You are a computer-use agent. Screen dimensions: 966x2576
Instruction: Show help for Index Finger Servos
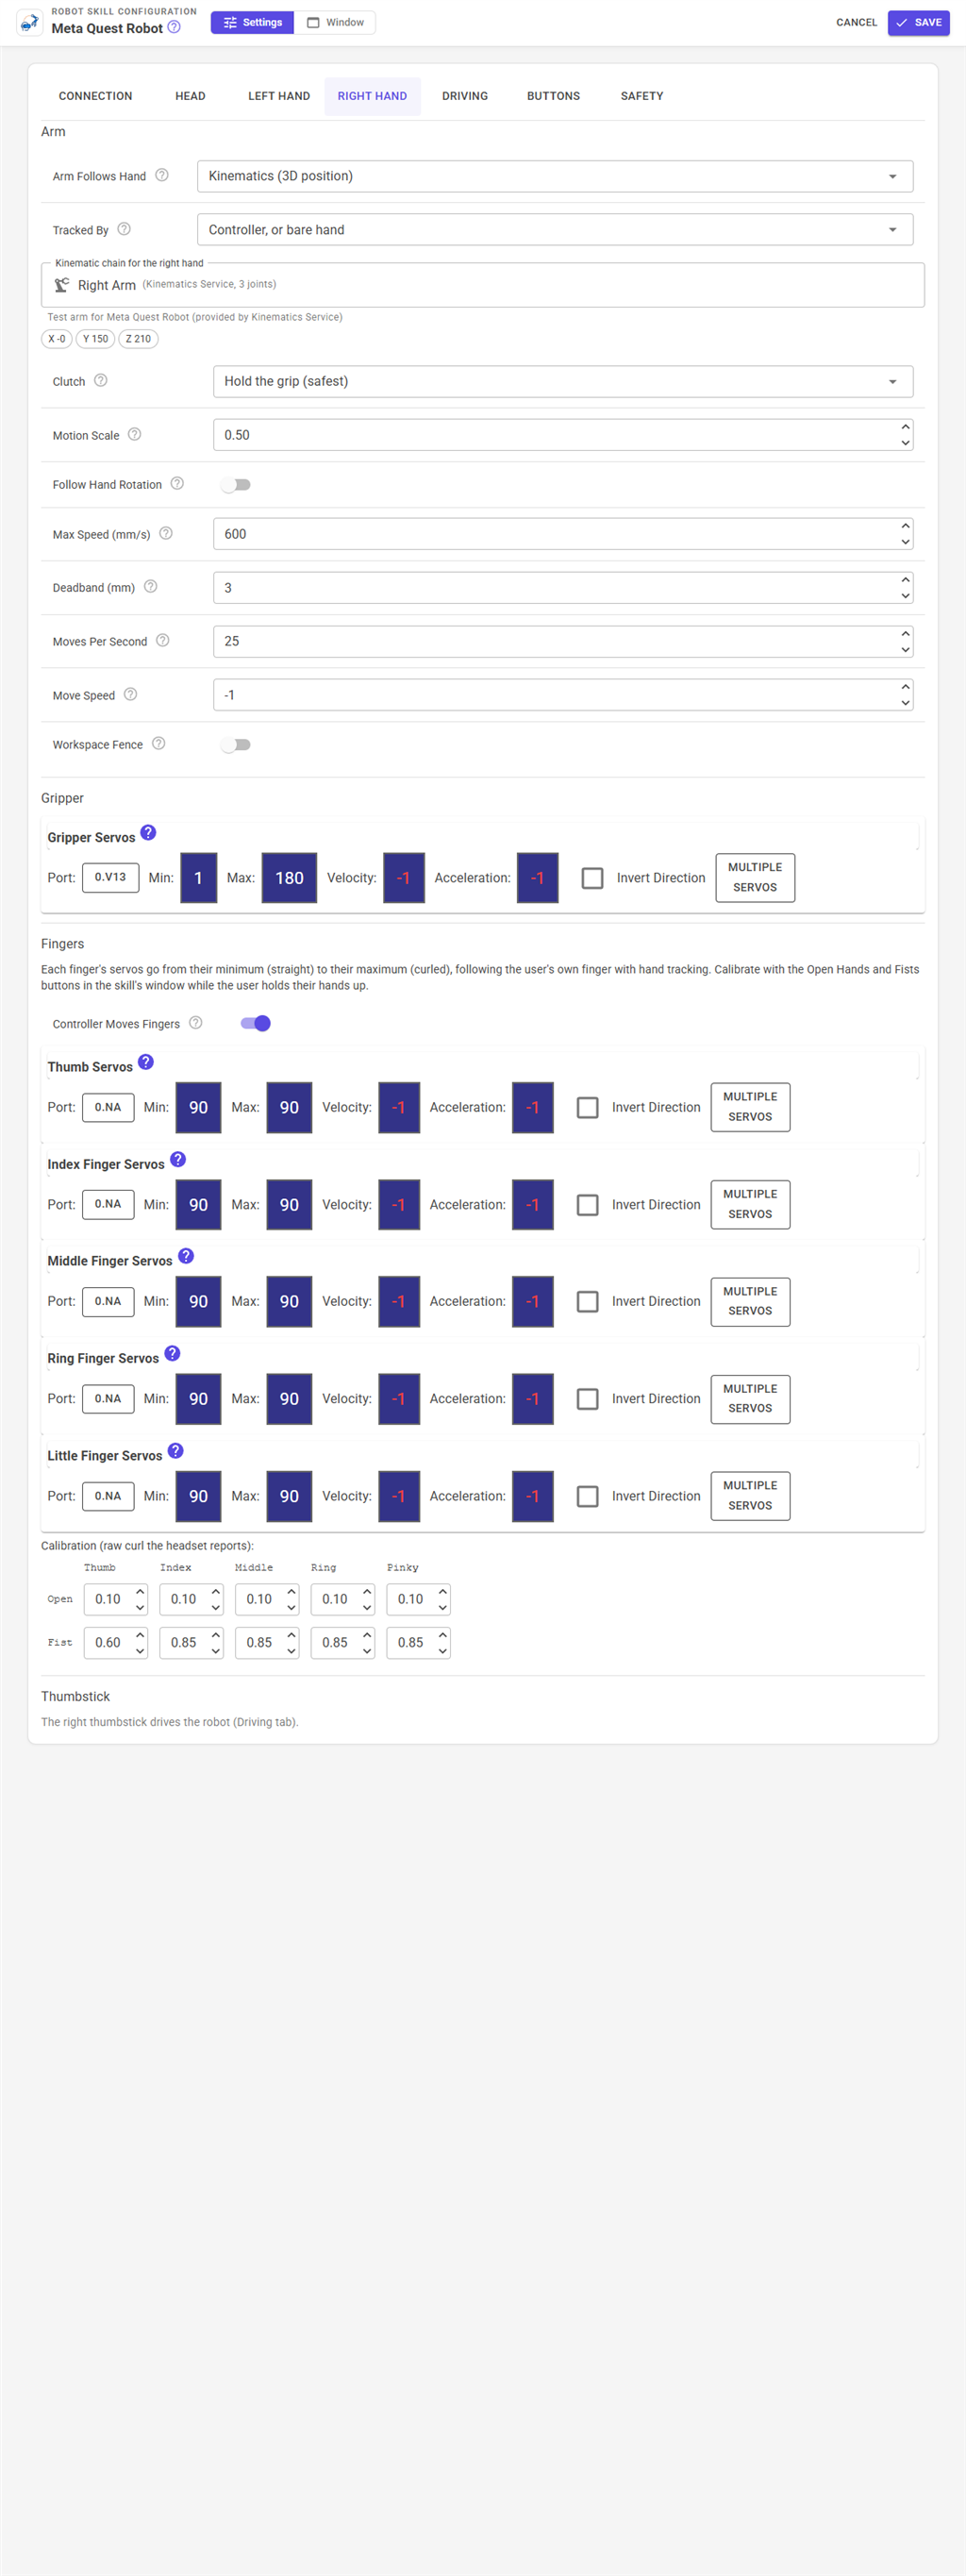[178, 1159]
